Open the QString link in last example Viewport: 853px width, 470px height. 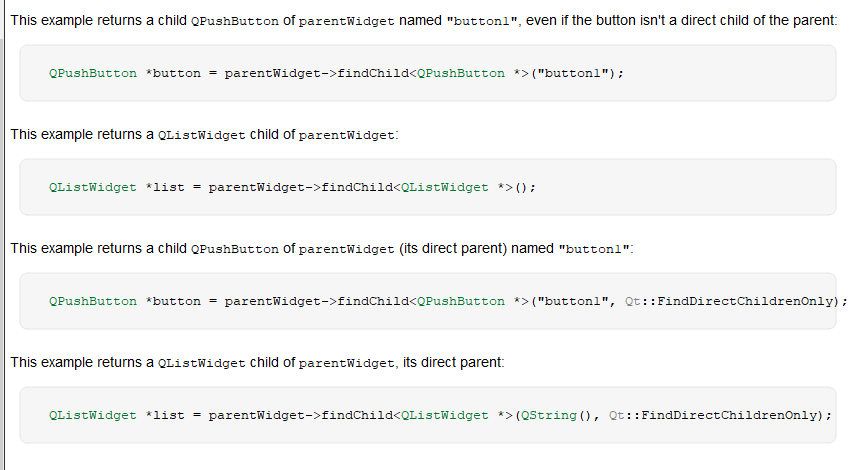548,416
